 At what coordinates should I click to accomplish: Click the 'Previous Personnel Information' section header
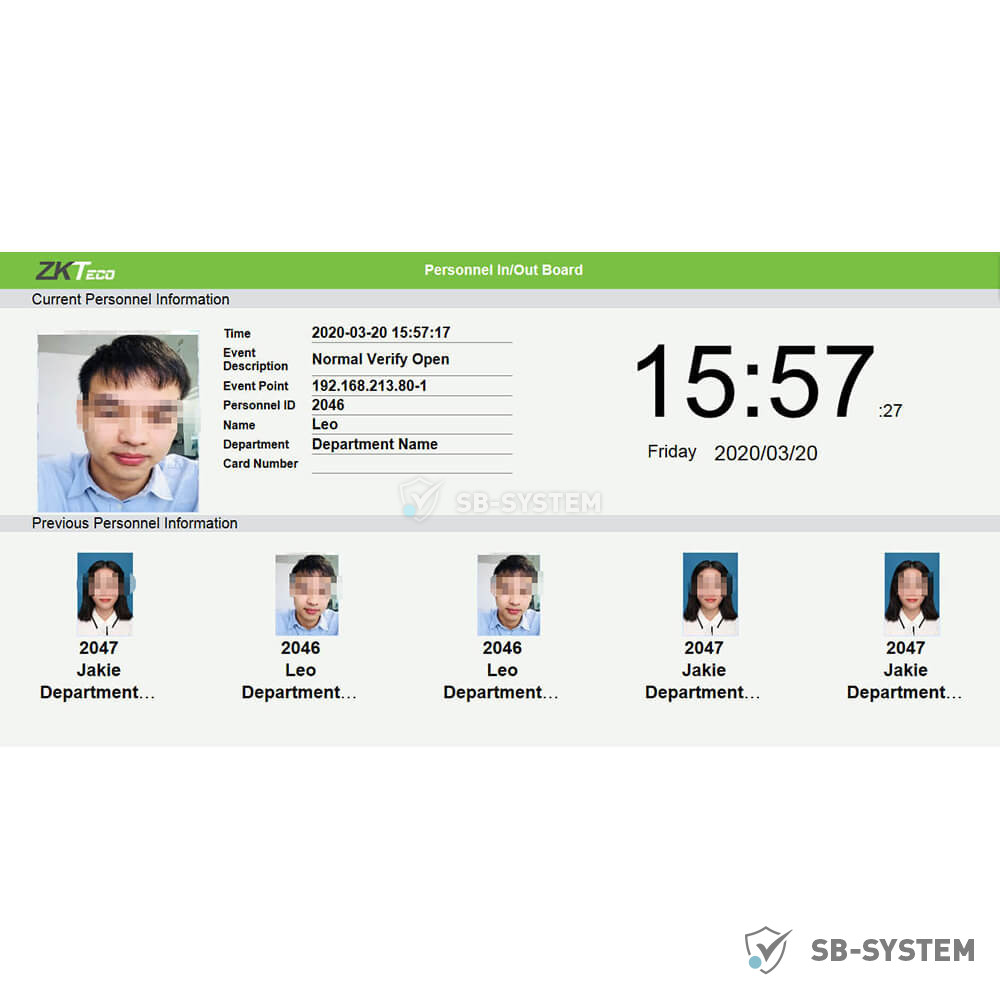pos(135,523)
